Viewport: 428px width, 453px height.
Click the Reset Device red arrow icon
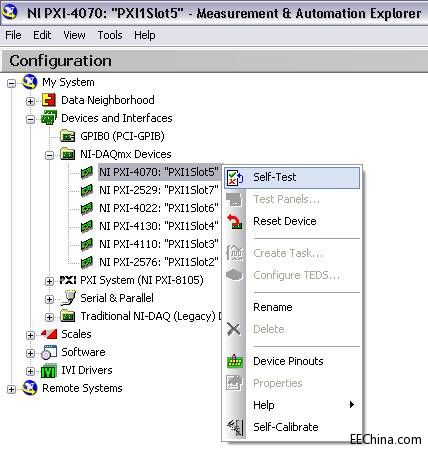[x=235, y=221]
